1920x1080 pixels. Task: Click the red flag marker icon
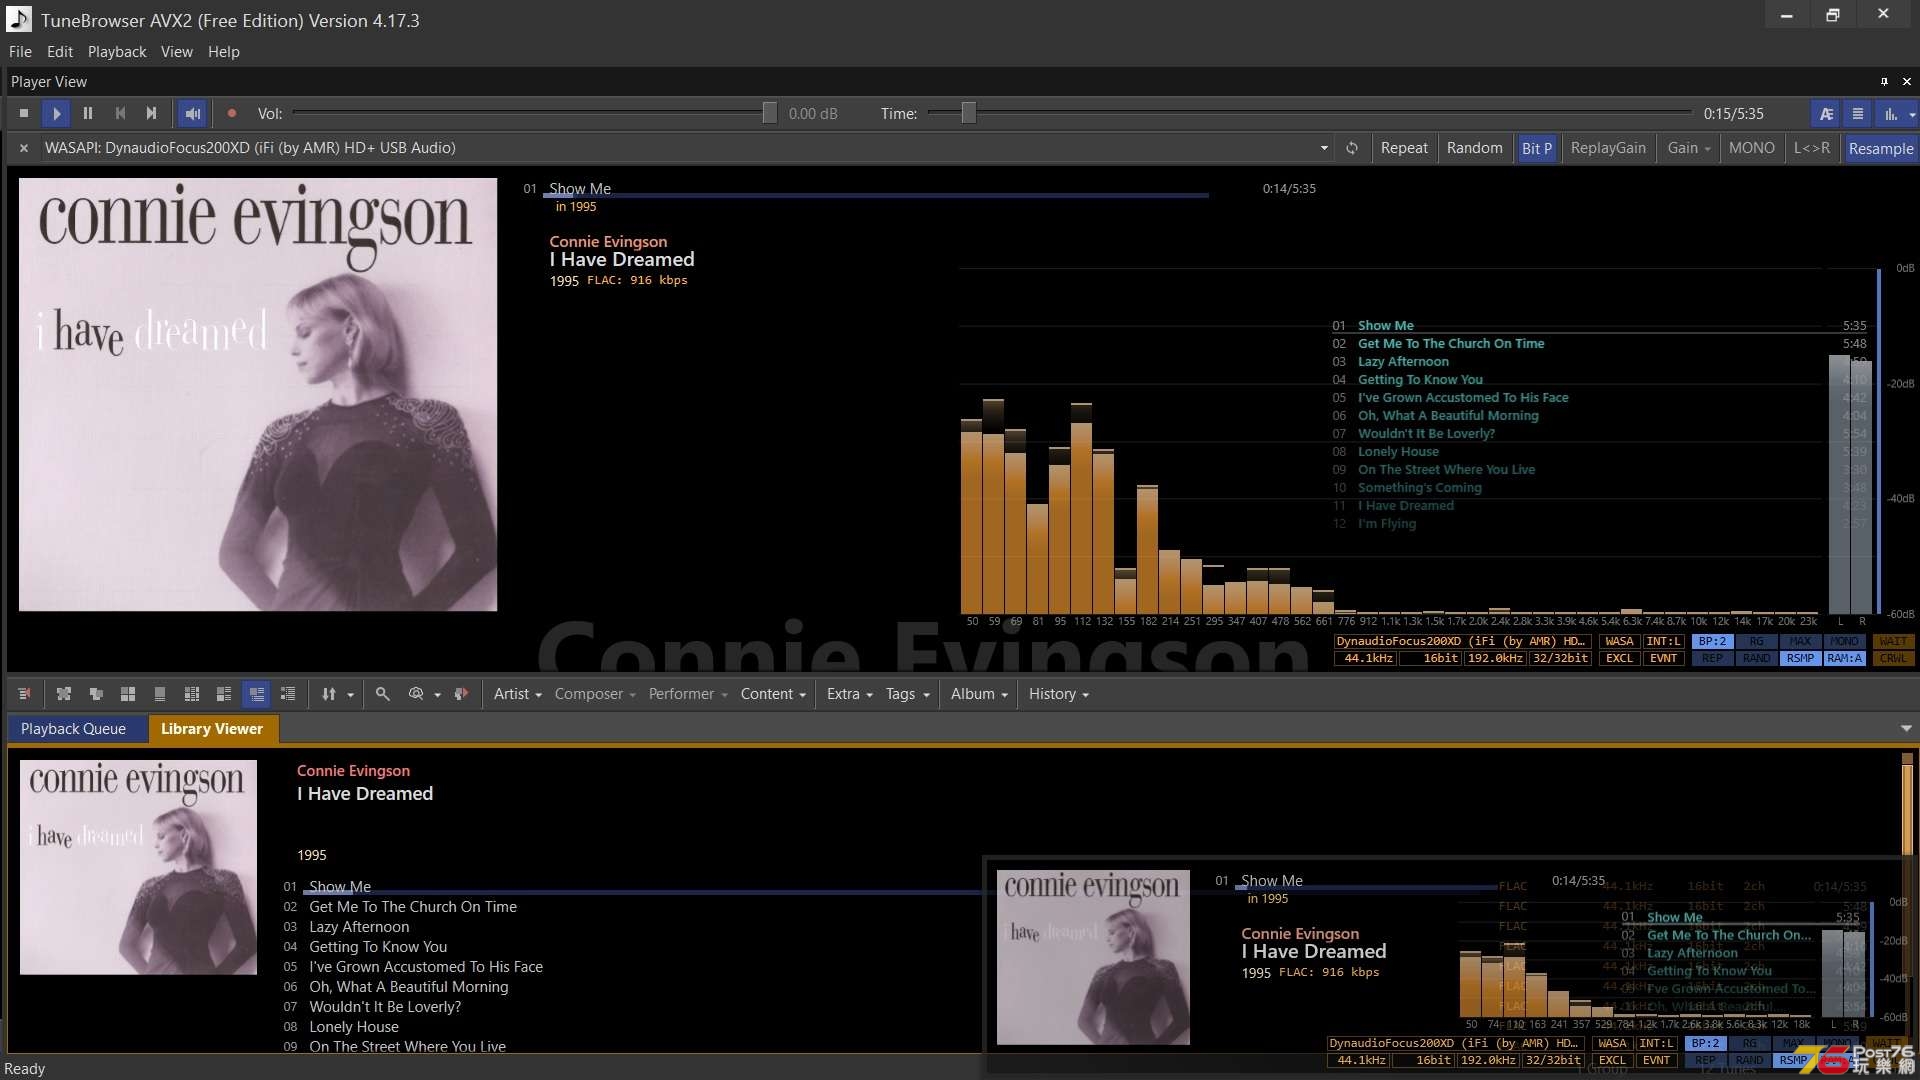tap(461, 694)
